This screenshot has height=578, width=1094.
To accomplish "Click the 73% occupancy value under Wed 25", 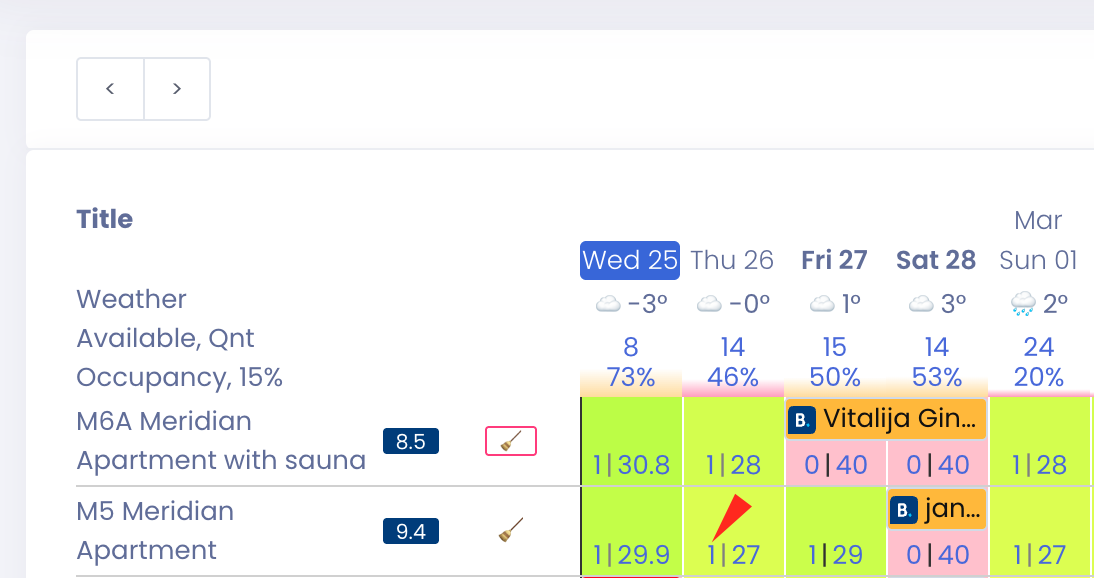I will [630, 378].
